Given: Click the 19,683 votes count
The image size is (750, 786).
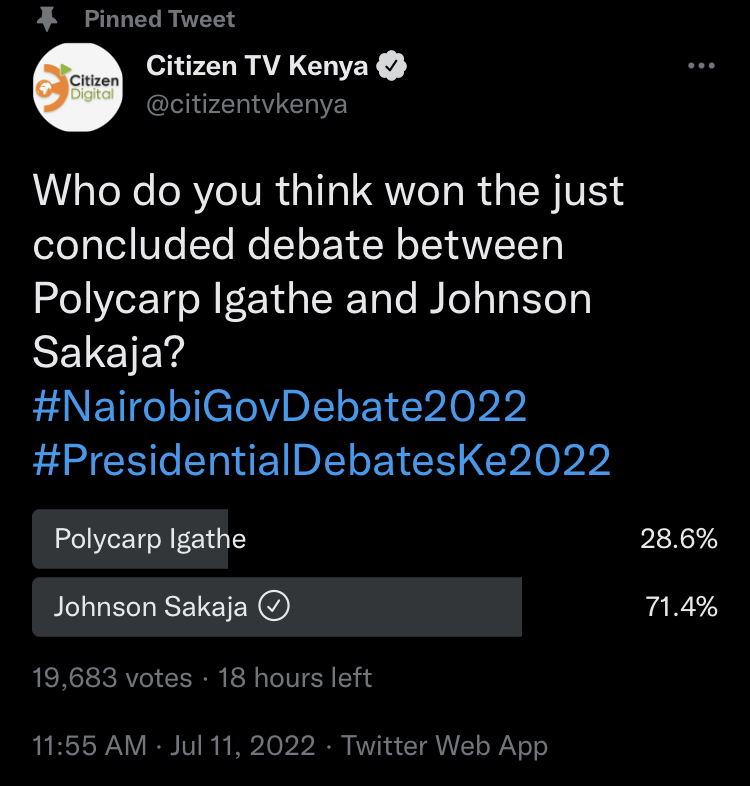Looking at the screenshot, I should point(112,678).
